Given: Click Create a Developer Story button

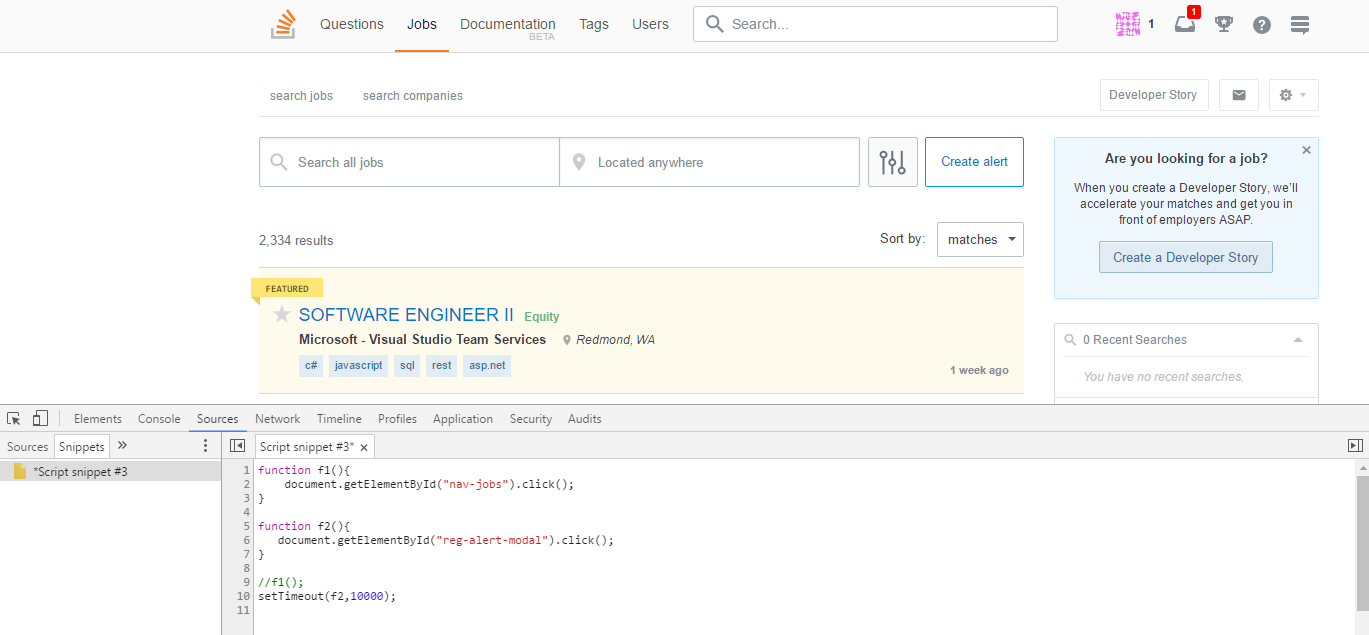Looking at the screenshot, I should [1186, 257].
